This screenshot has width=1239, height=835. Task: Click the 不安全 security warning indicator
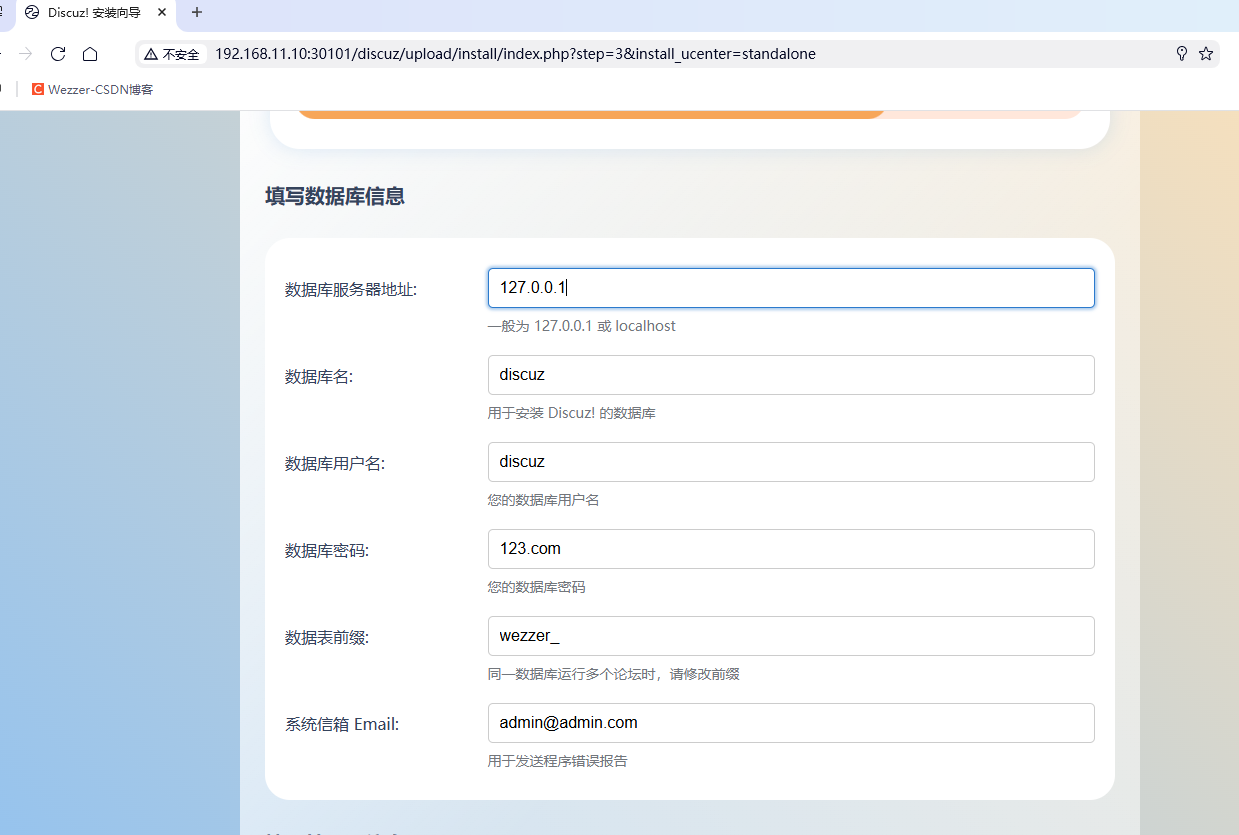[172, 54]
